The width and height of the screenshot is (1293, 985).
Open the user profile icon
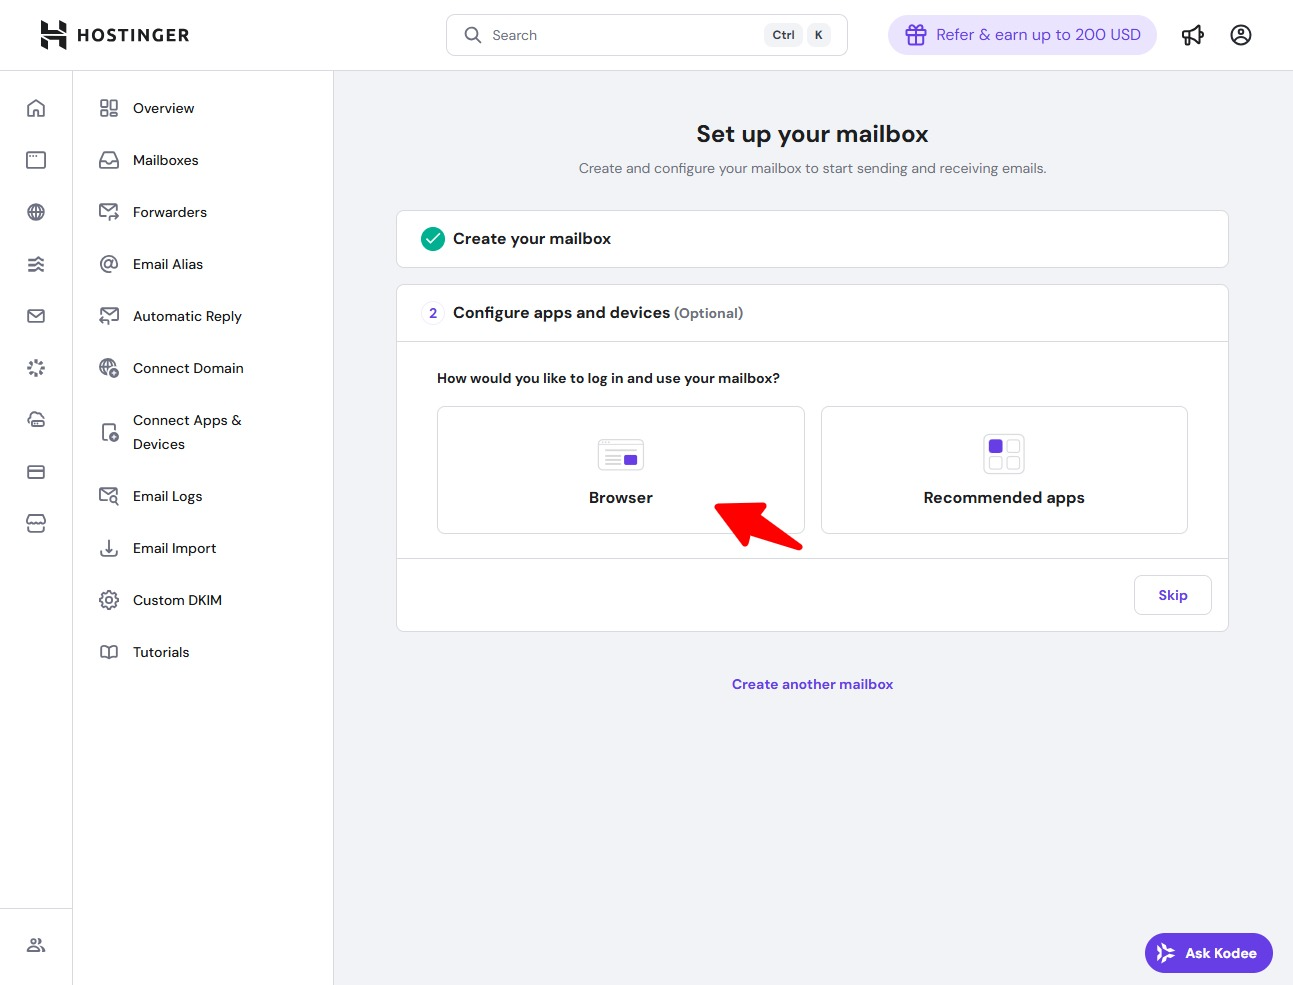(x=1240, y=35)
